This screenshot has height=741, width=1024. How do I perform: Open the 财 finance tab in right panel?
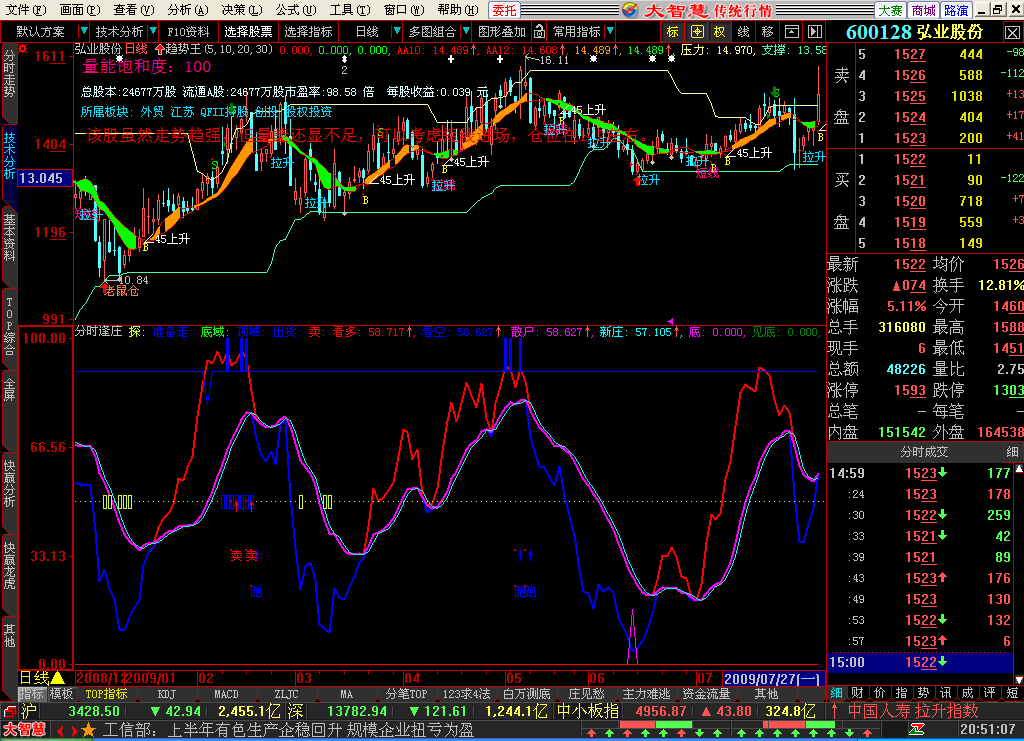click(x=858, y=693)
